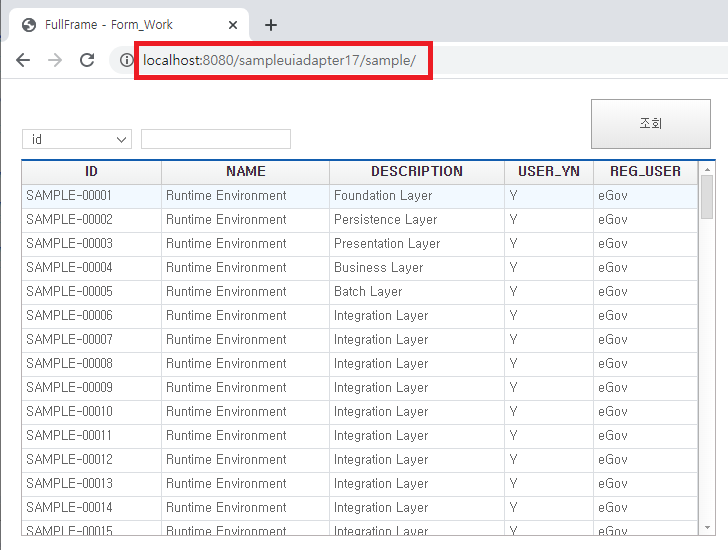Close the FullFrame - Form_Work tab
Screen dimensions: 728x550
point(233,25)
